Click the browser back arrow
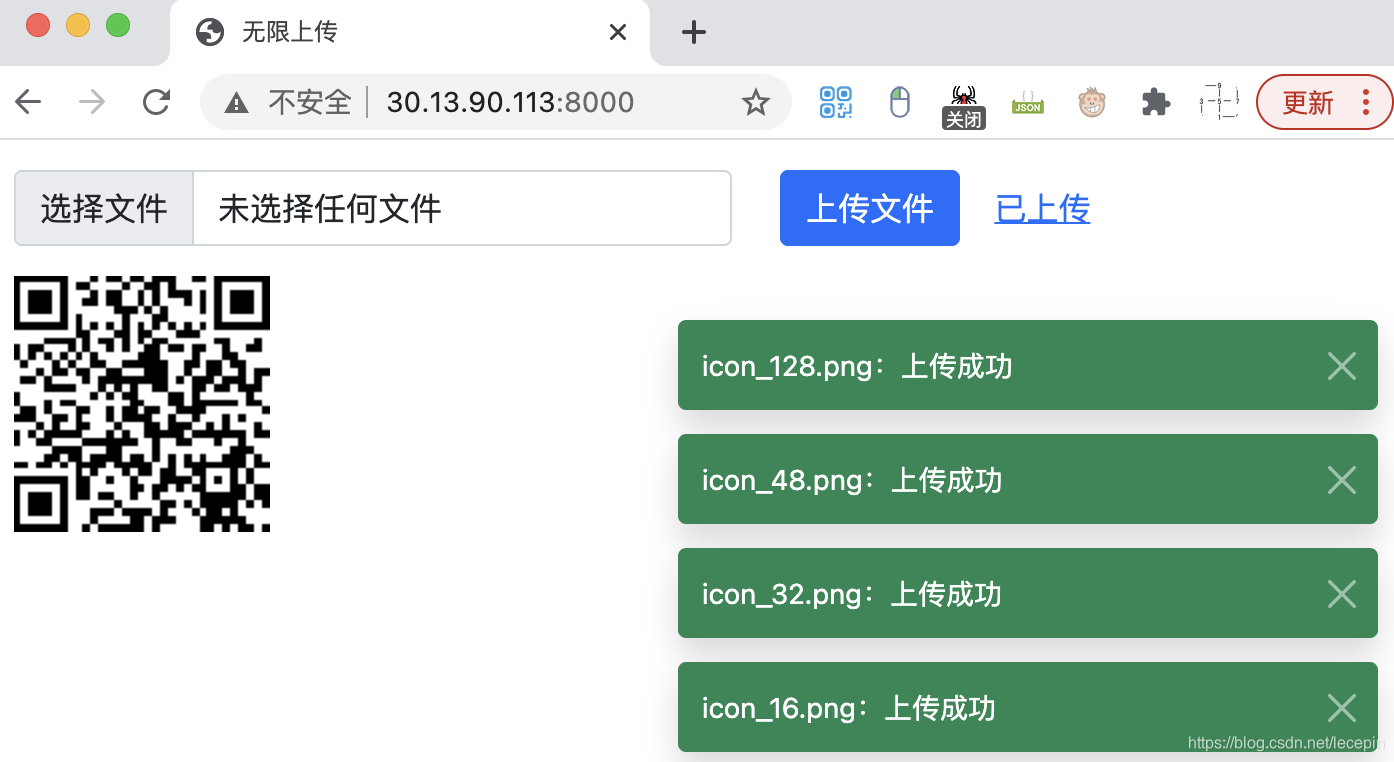Viewport: 1394px width, 762px height. click(x=28, y=102)
